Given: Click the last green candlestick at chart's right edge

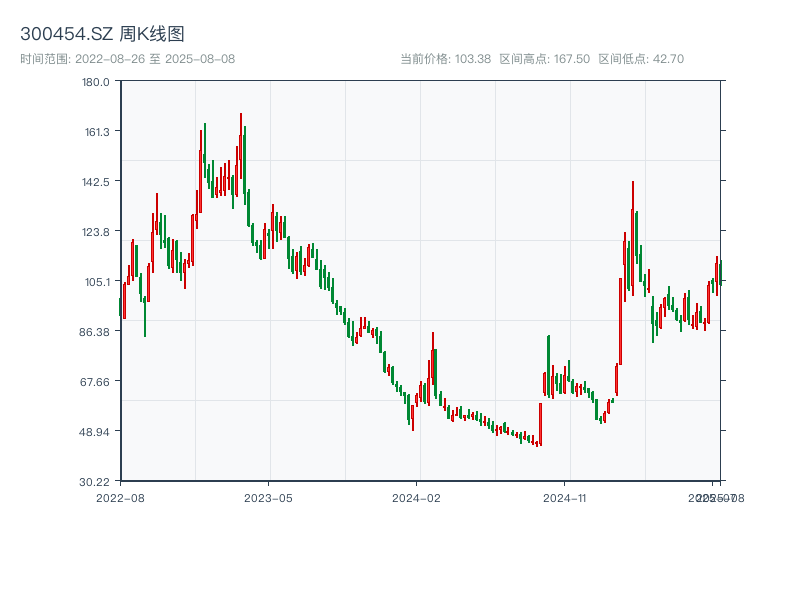Looking at the screenshot, I should pyautogui.click(x=720, y=273).
